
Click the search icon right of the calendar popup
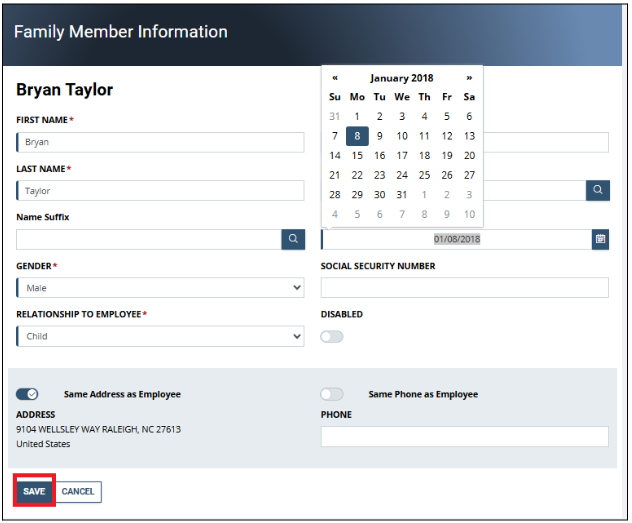pyautogui.click(x=598, y=190)
